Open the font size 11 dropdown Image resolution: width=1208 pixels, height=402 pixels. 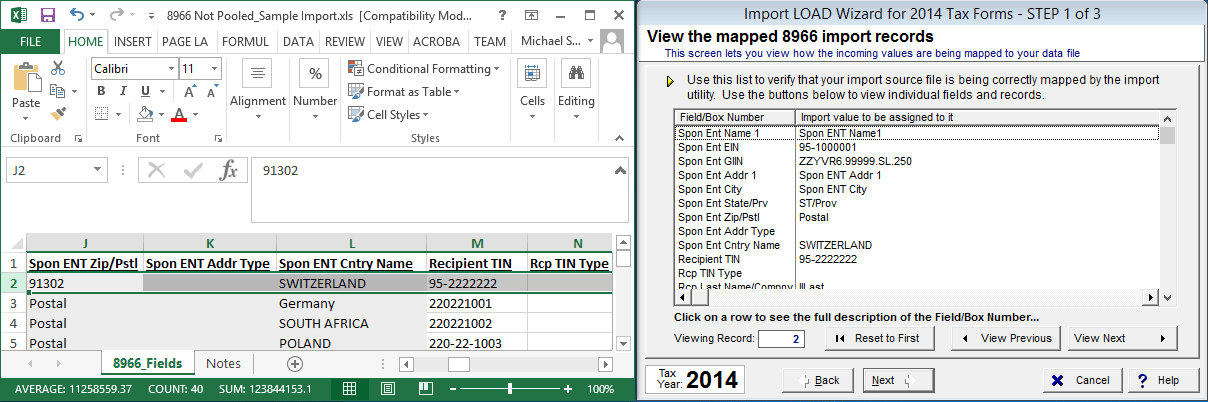[216, 69]
